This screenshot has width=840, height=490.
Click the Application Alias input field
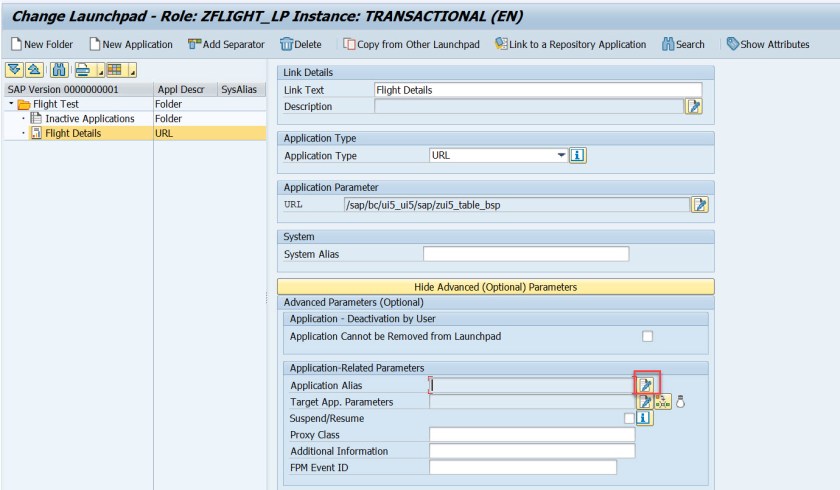click(x=532, y=385)
